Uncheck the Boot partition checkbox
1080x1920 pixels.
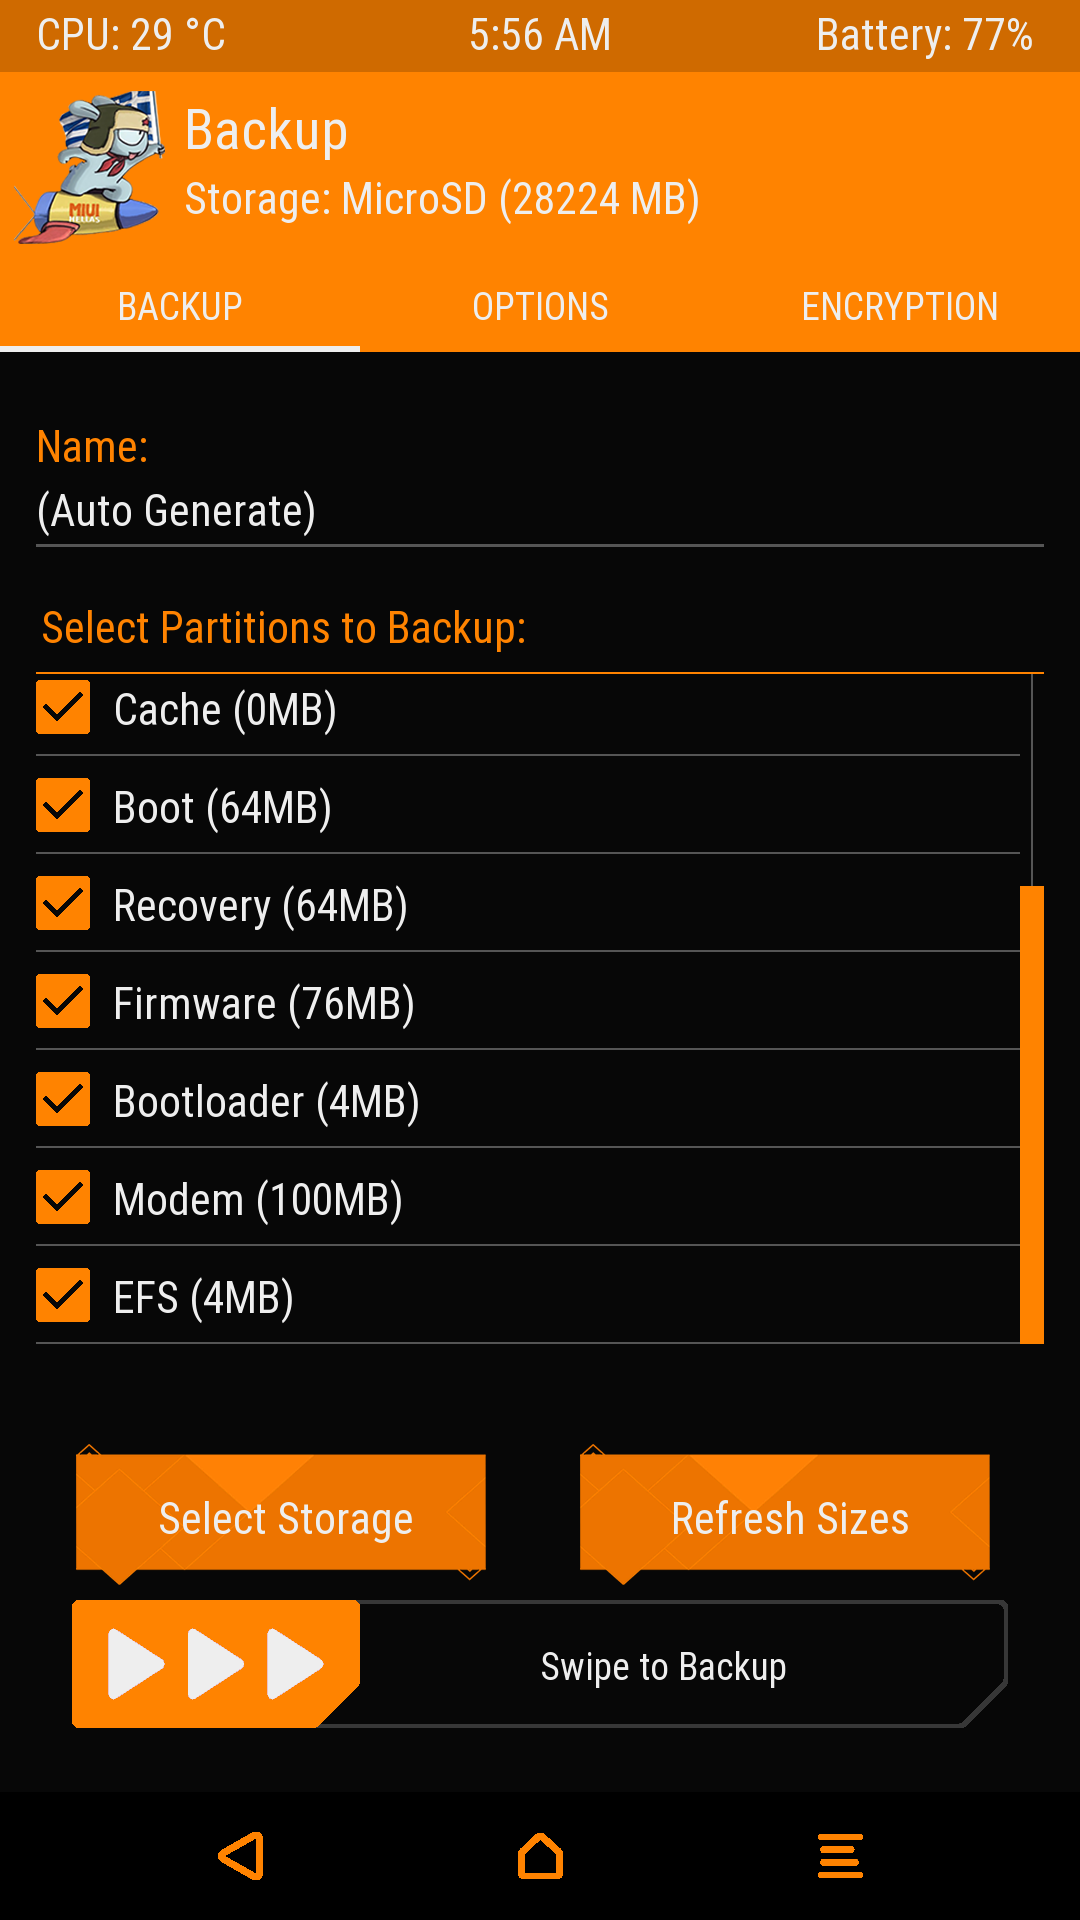(63, 806)
